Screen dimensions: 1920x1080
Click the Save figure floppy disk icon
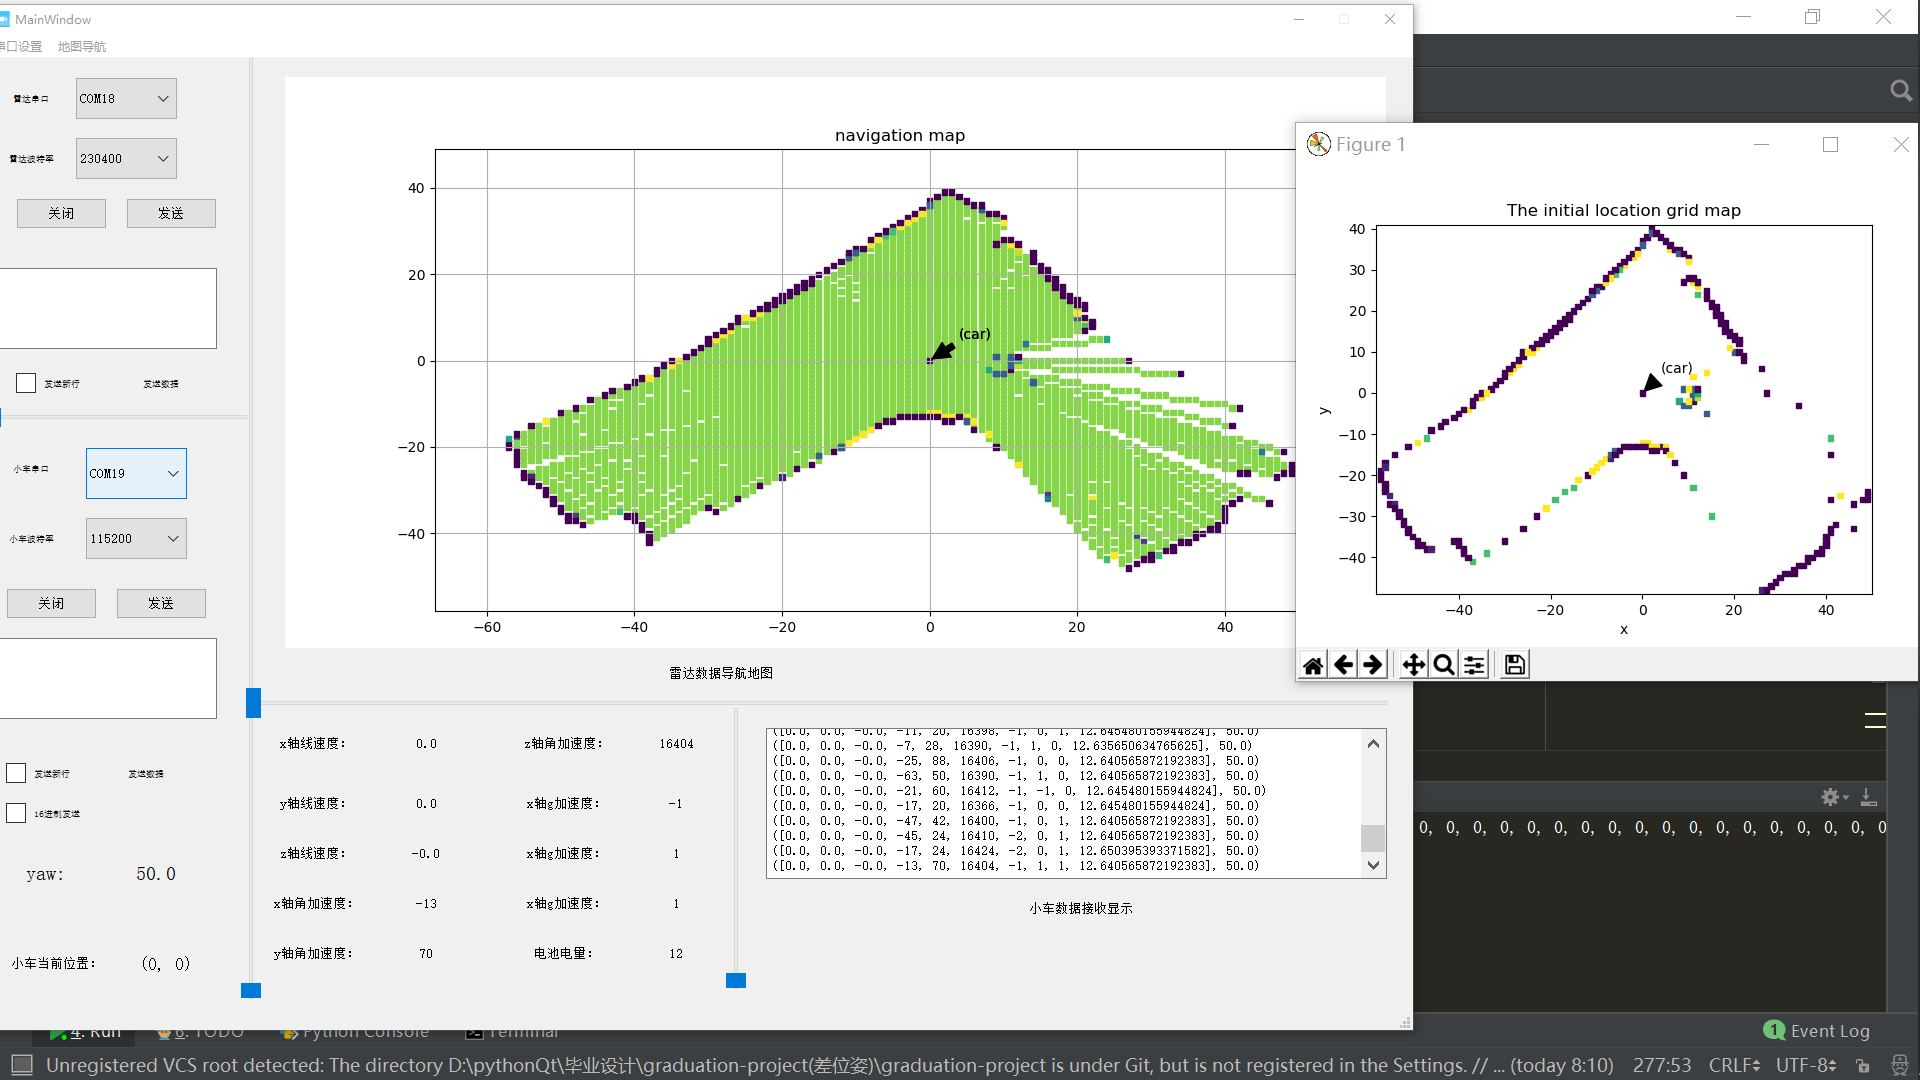(1514, 665)
